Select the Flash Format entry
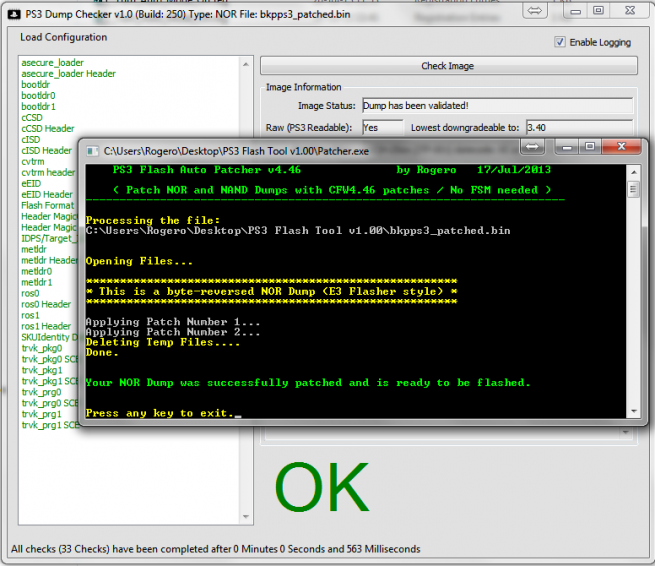Screen dimensions: 655x566 (x=48, y=205)
